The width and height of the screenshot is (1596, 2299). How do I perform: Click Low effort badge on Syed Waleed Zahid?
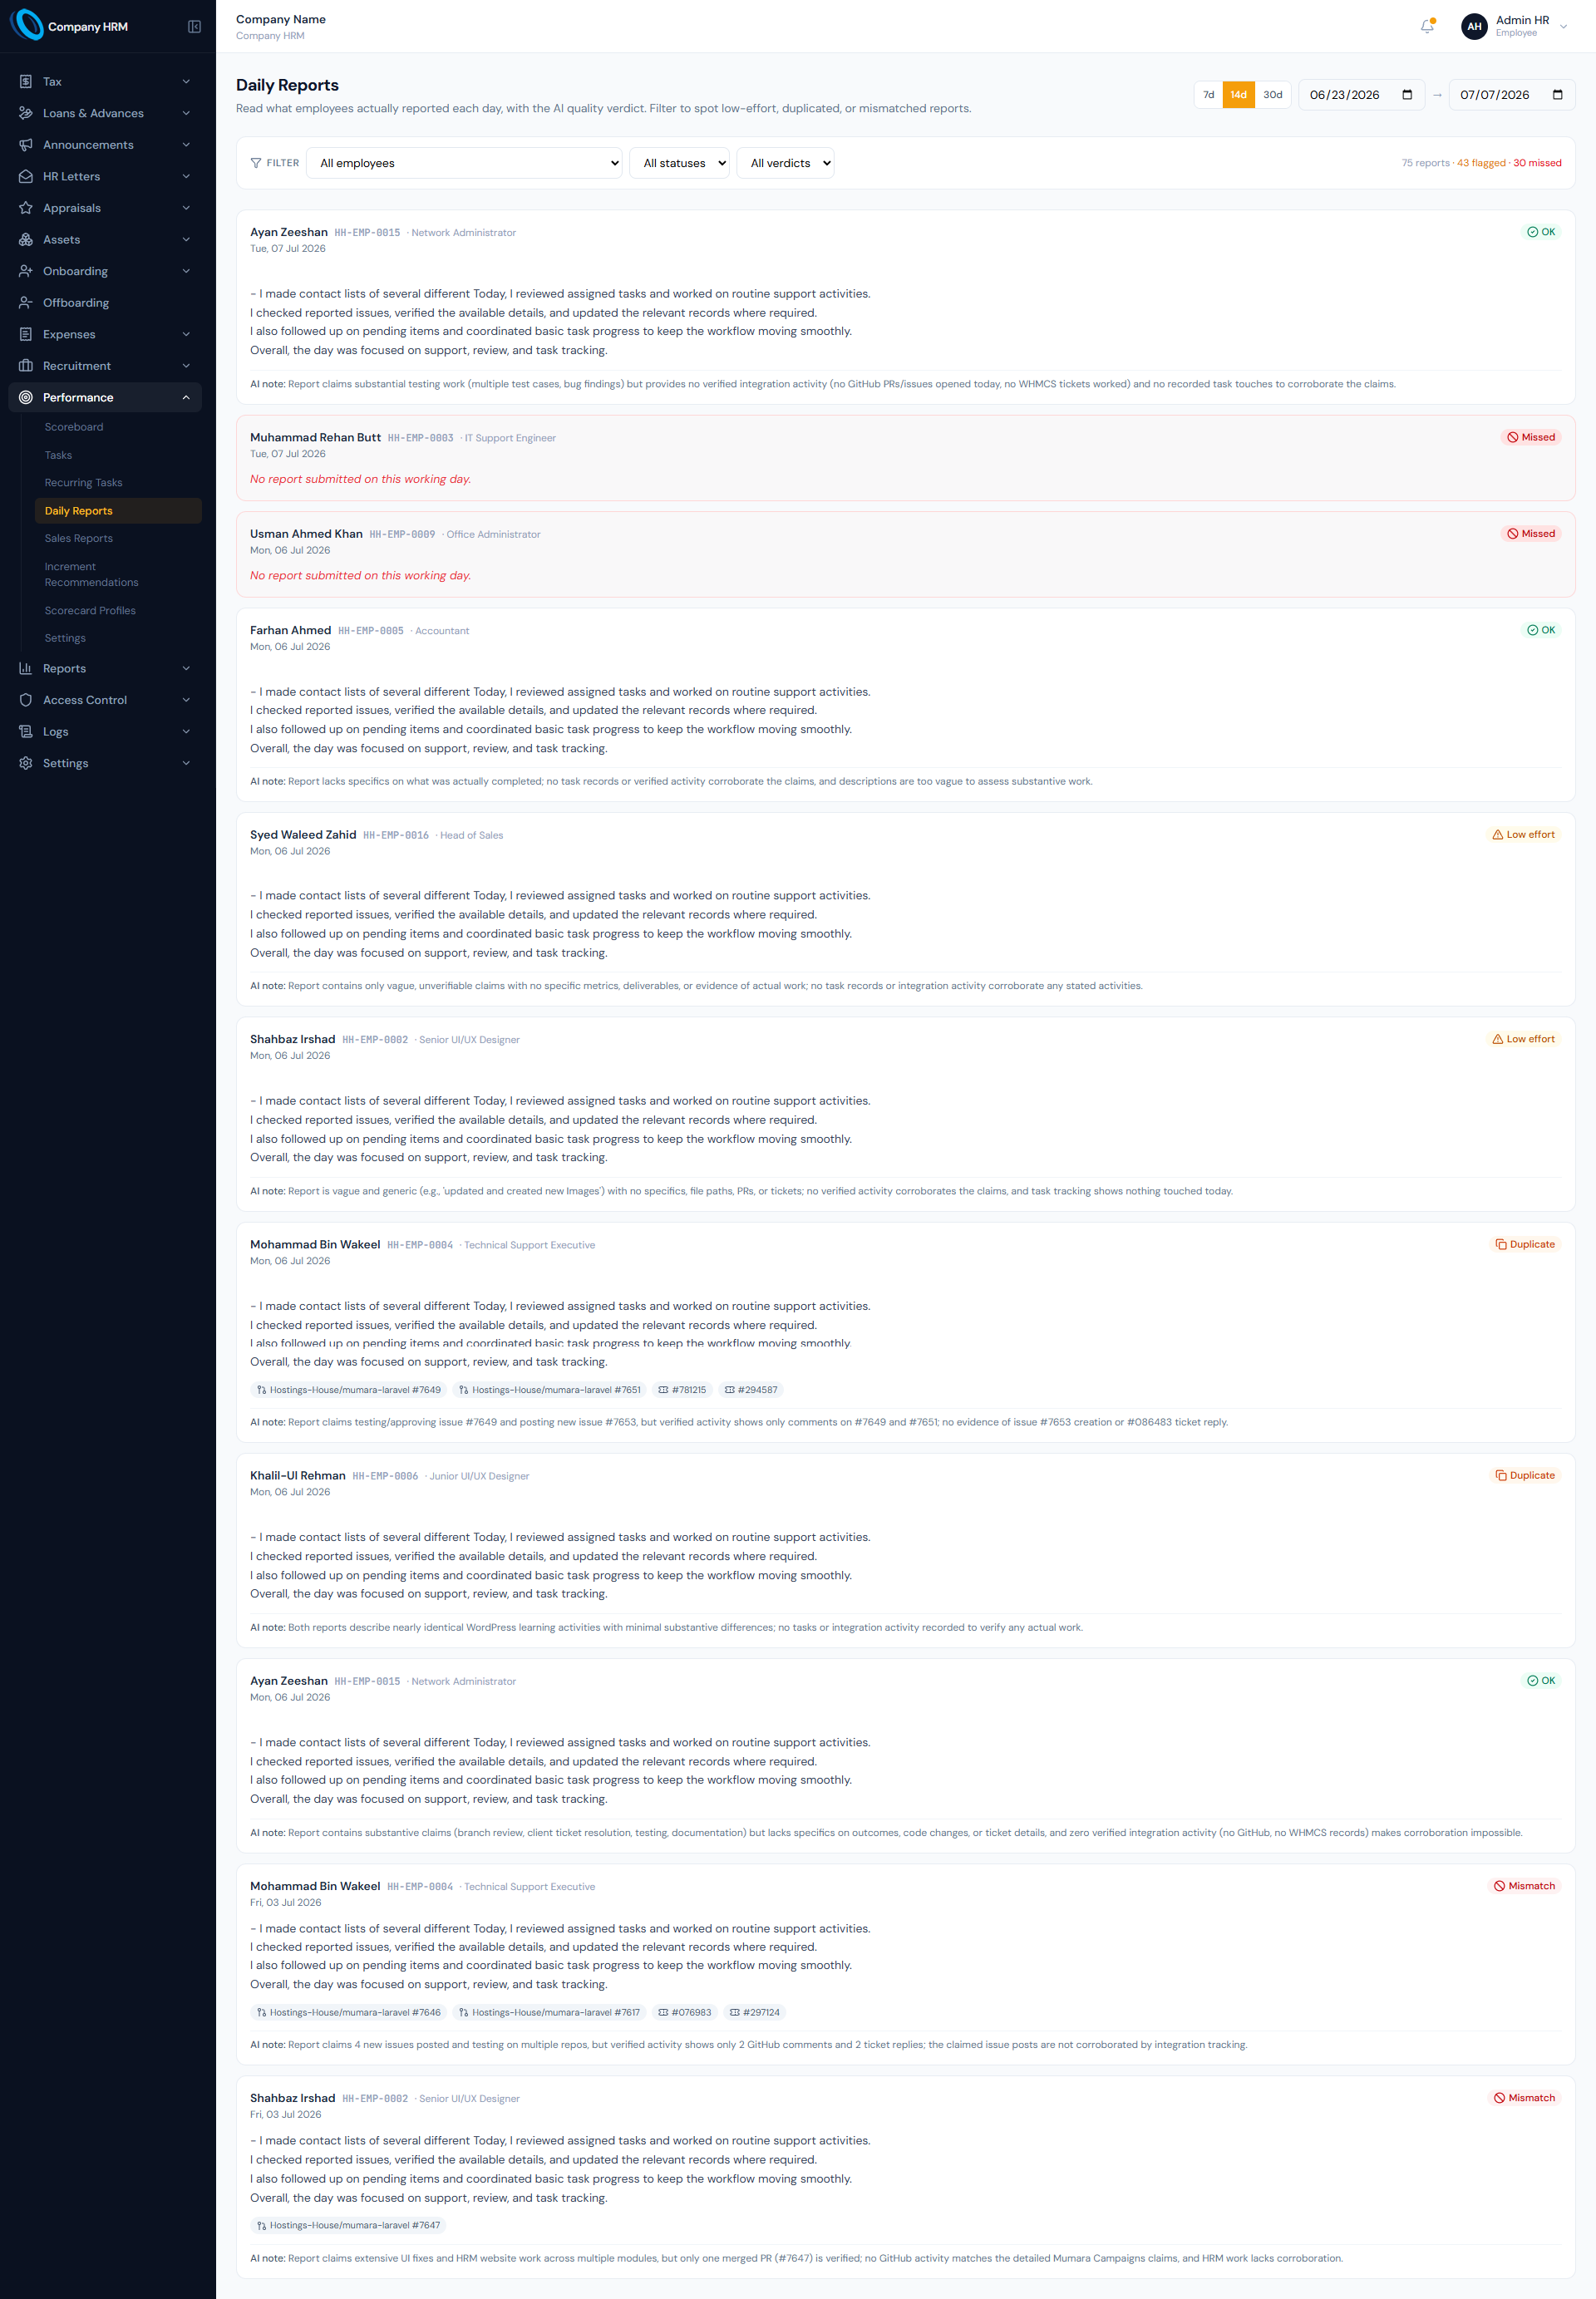[1523, 834]
